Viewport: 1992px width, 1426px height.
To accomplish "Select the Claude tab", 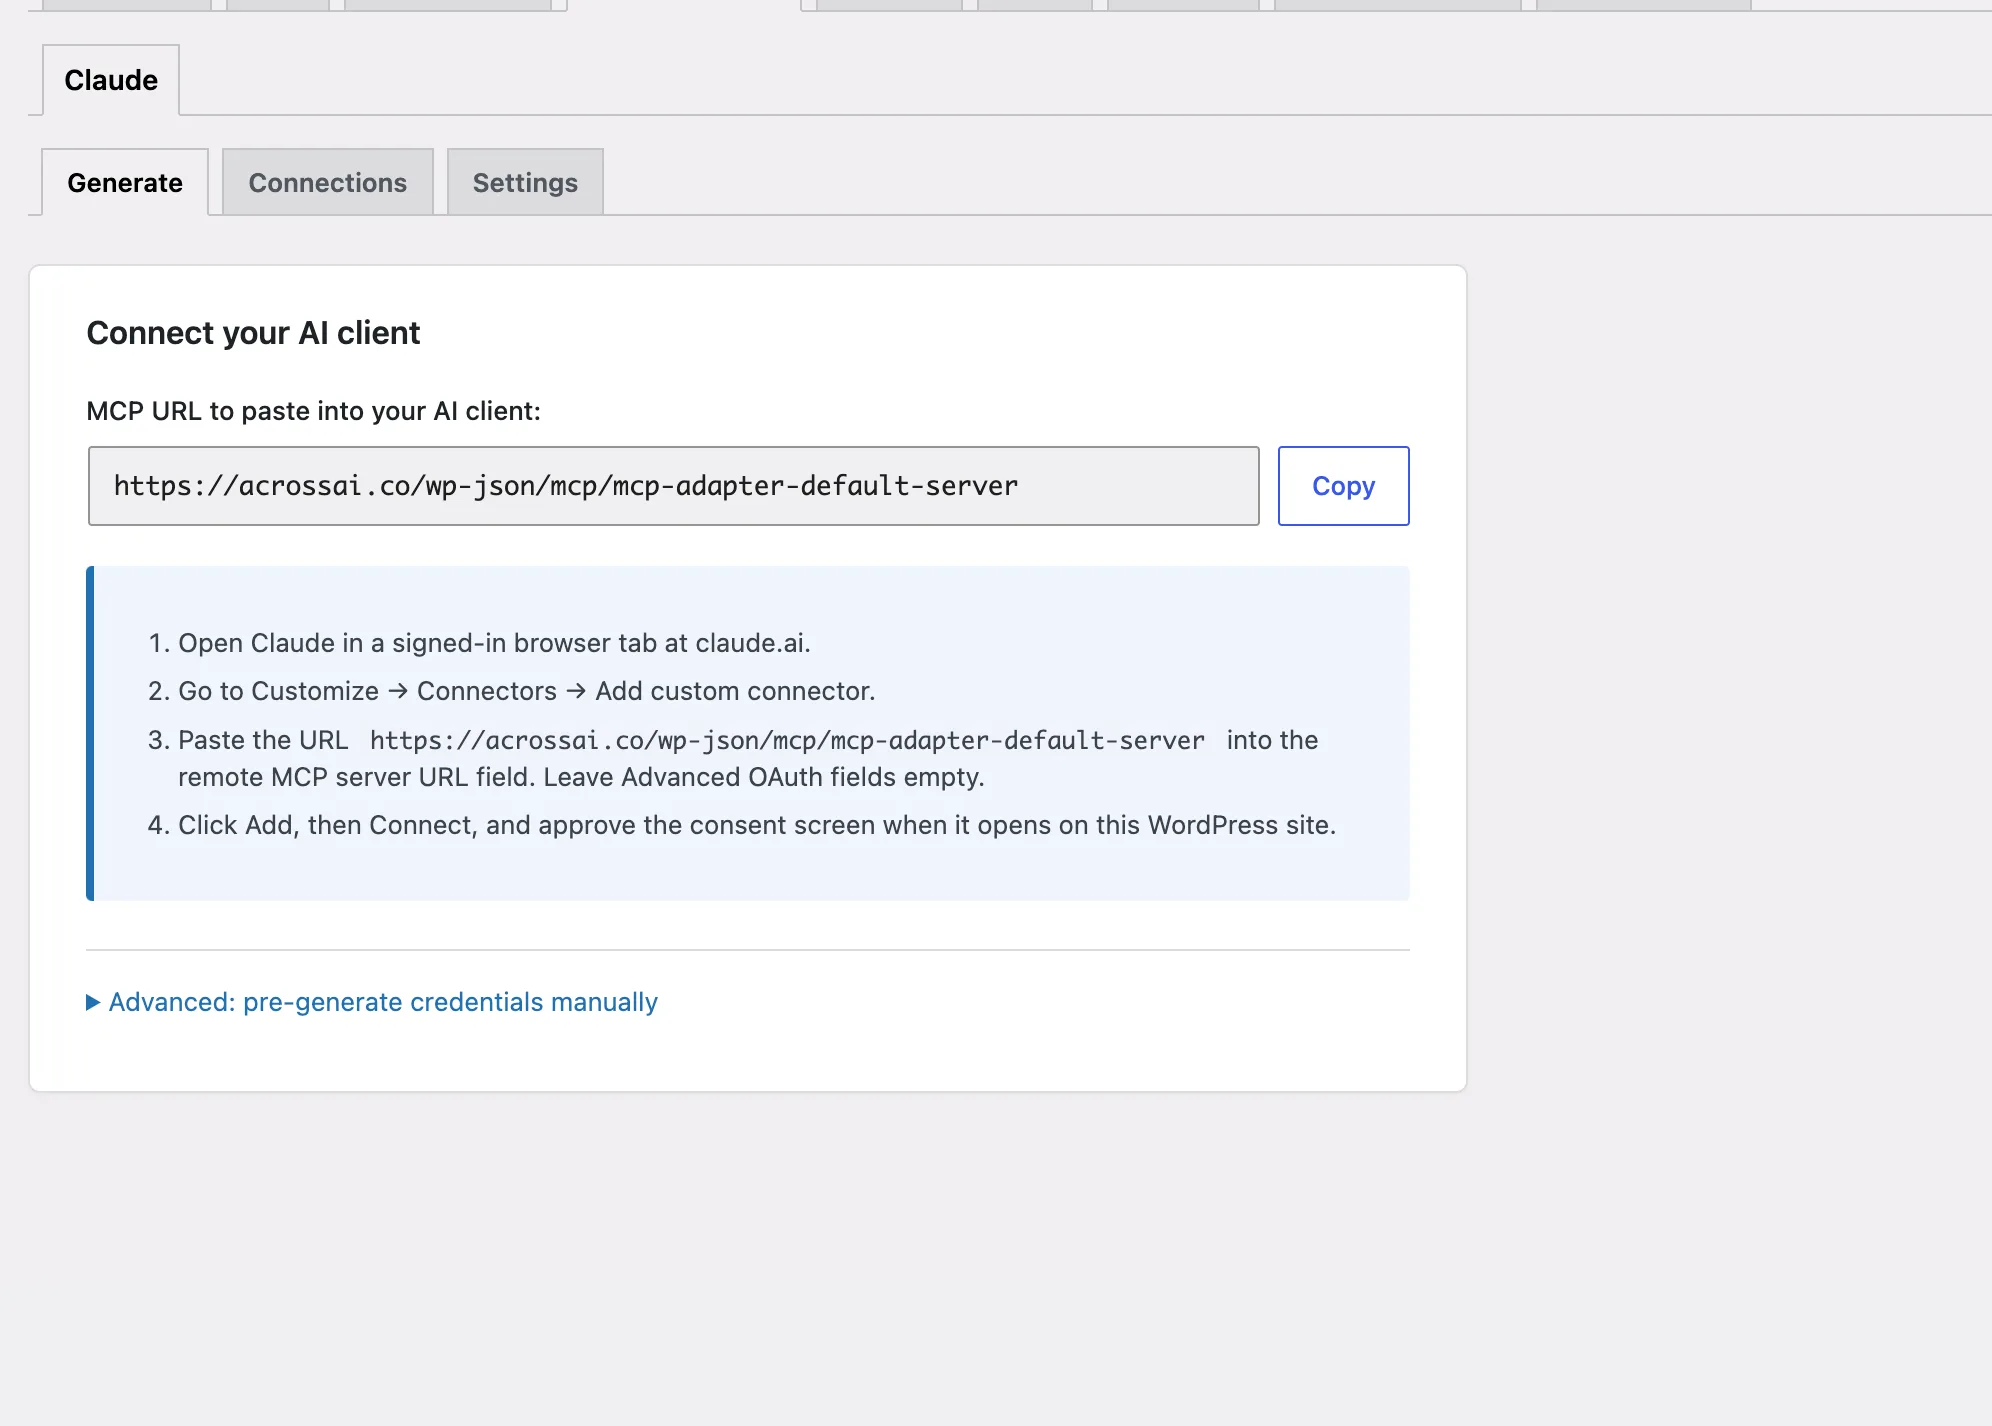I will (111, 80).
